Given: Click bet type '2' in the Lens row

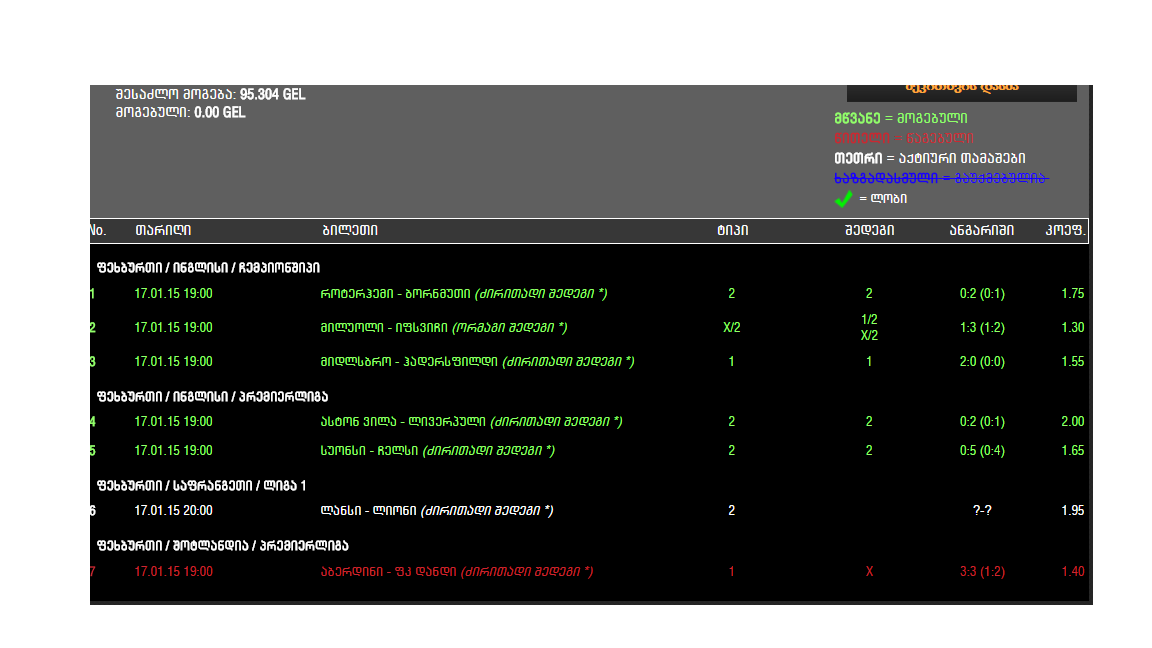Looking at the screenshot, I should [731, 511].
